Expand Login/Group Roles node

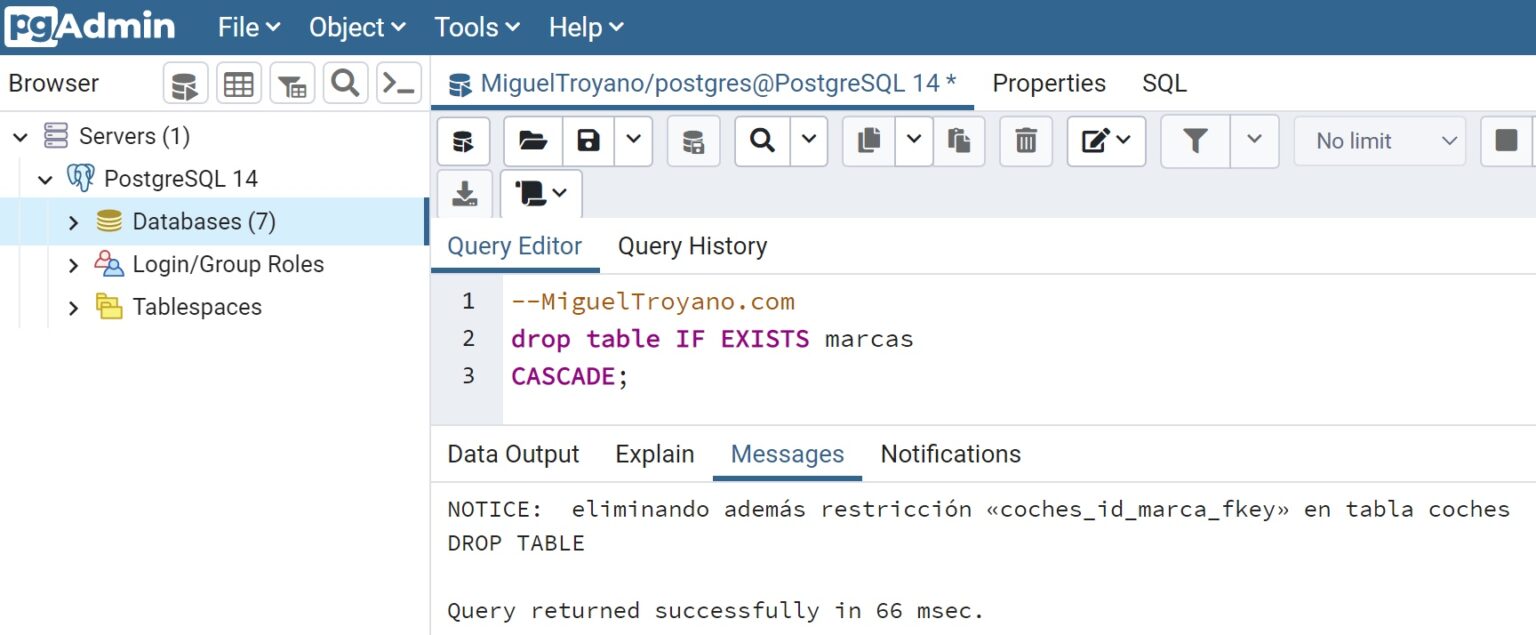click(x=73, y=265)
